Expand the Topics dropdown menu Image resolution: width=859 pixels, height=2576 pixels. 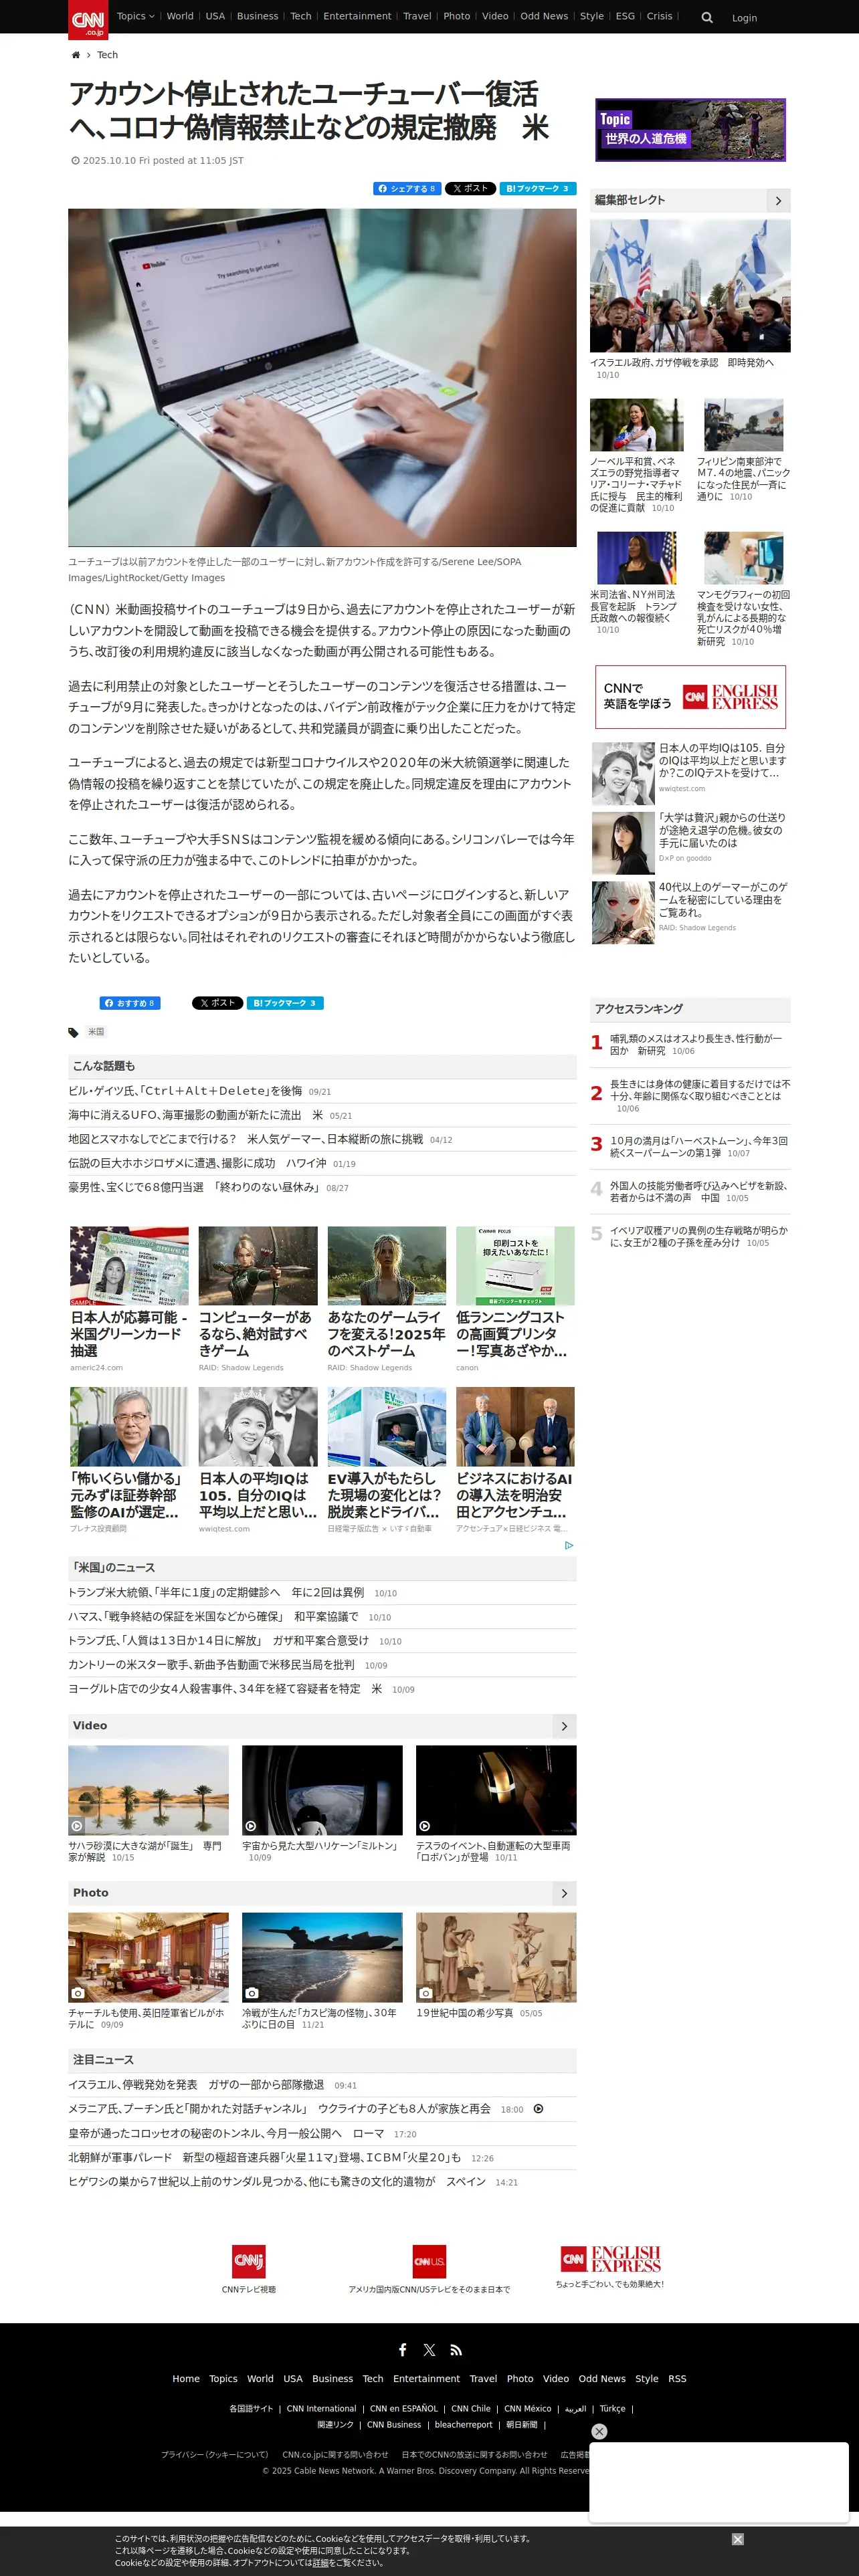(135, 16)
